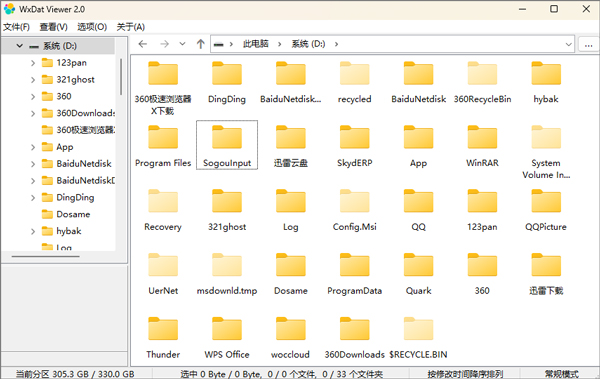This screenshot has width=600, height=379.
Task: Select the WinRAR folder icon
Action: [482, 137]
